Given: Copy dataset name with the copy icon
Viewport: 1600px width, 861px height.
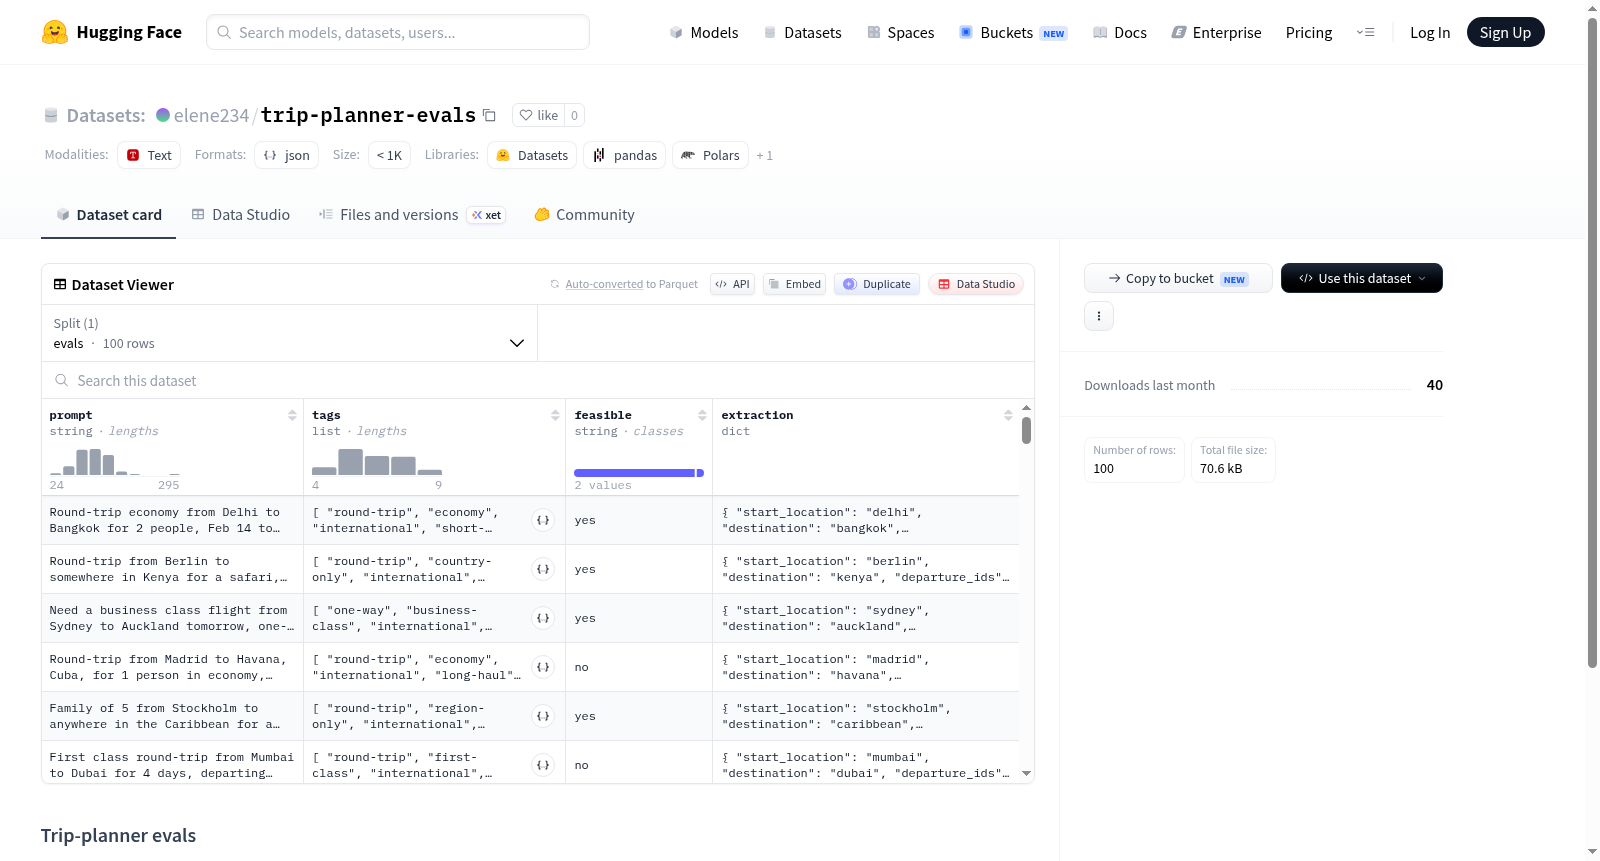Looking at the screenshot, I should (x=489, y=115).
